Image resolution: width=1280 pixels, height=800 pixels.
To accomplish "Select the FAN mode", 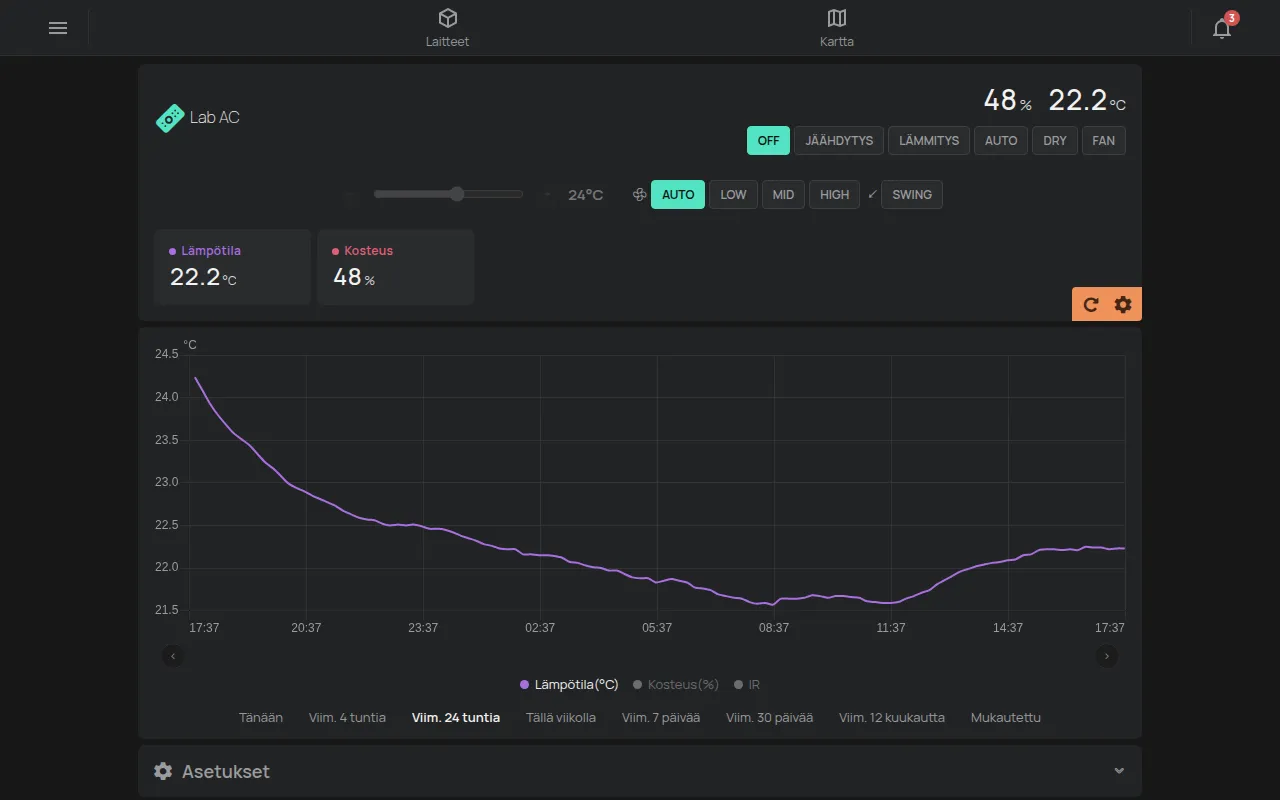I will click(1104, 141).
